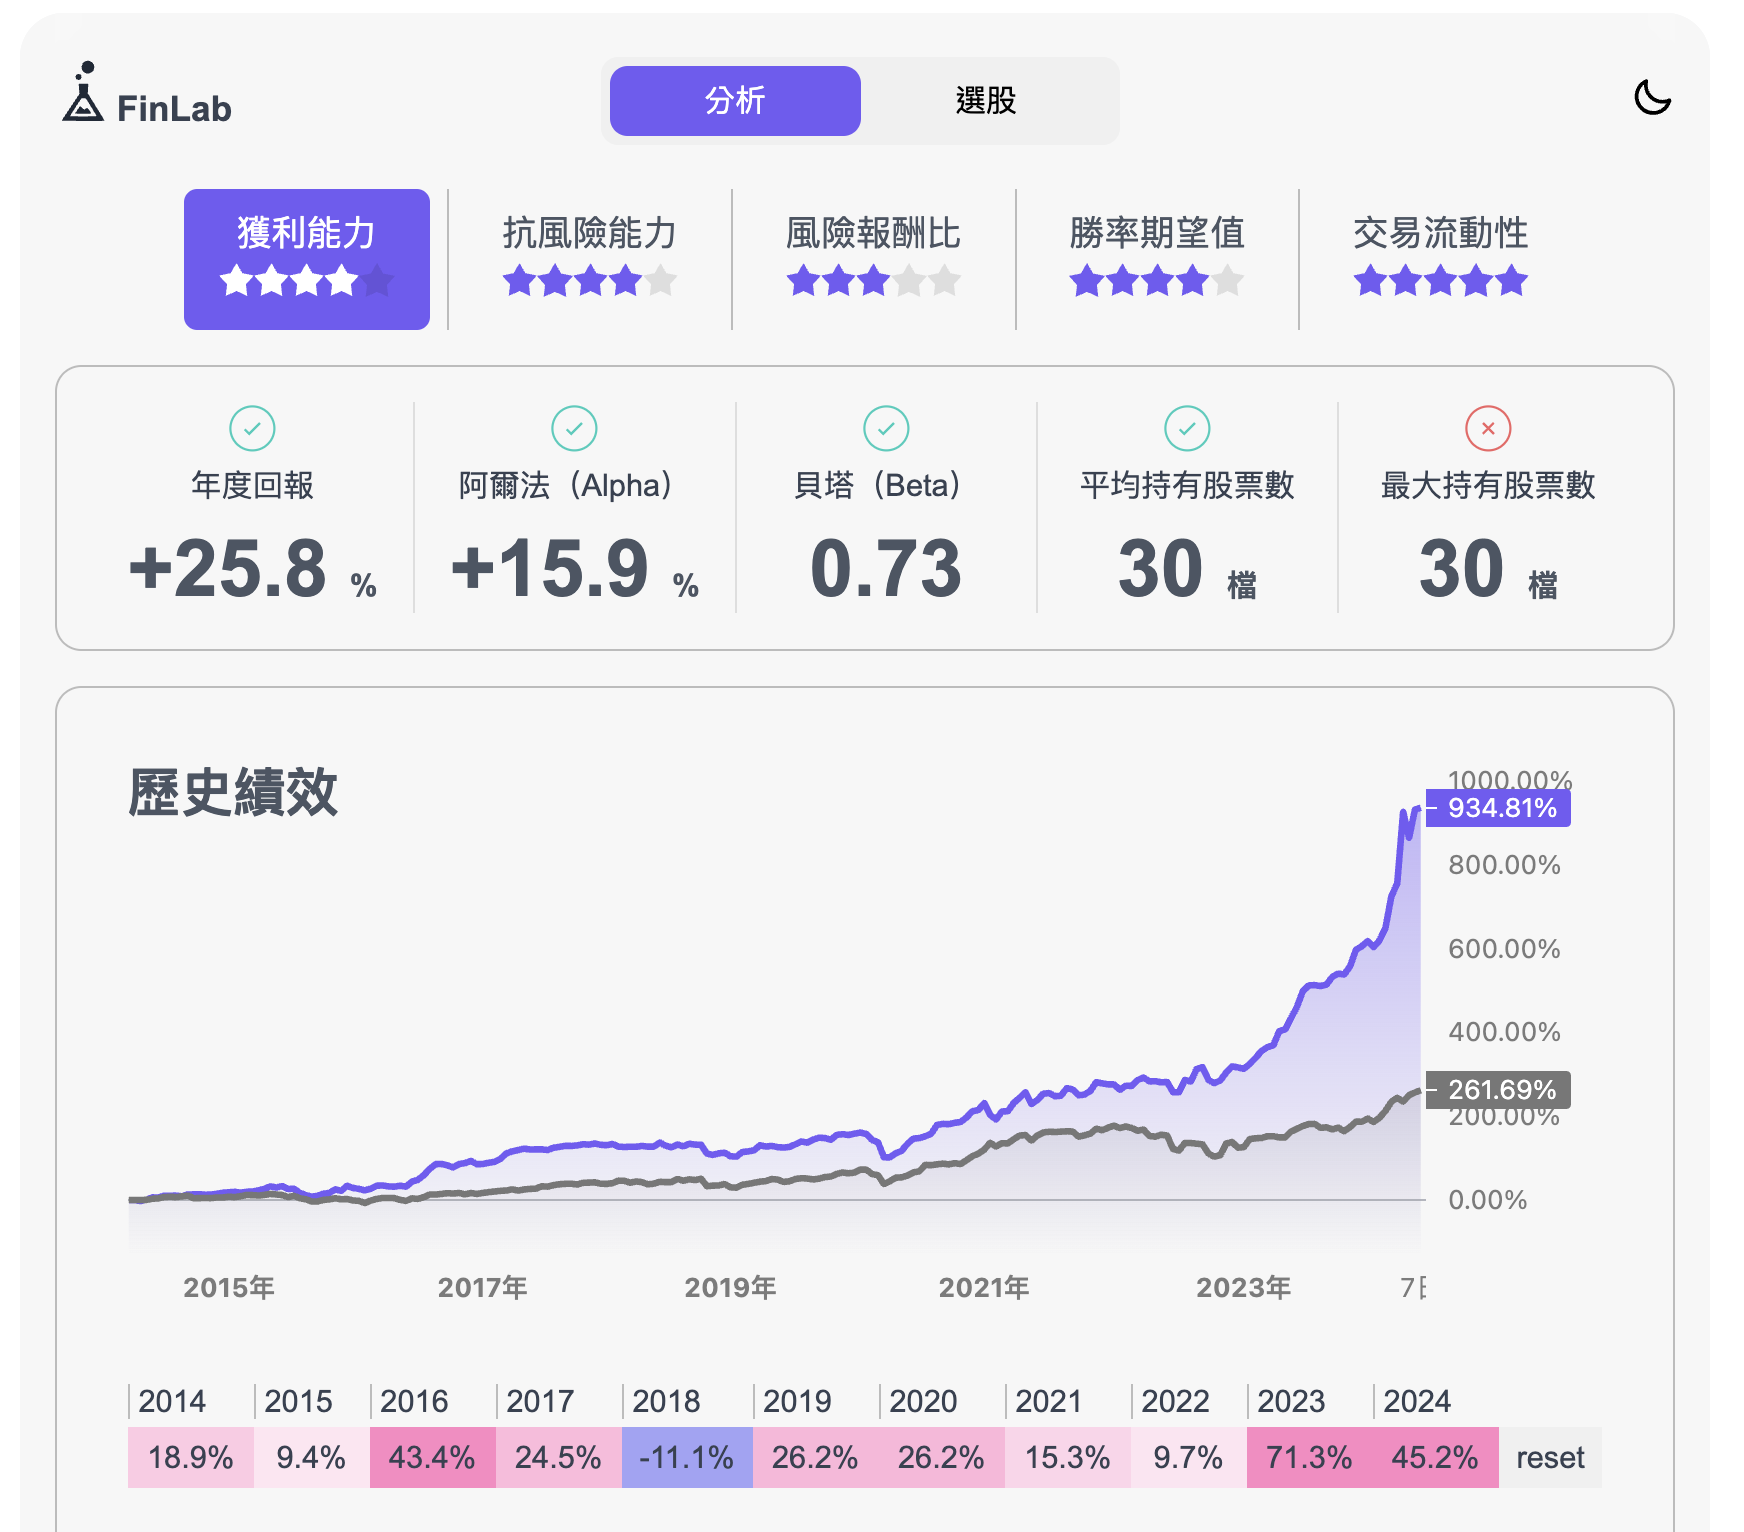Viewport: 1744px width, 1532px height.
Task: Select the 風險報酬比 category
Action: (x=871, y=255)
